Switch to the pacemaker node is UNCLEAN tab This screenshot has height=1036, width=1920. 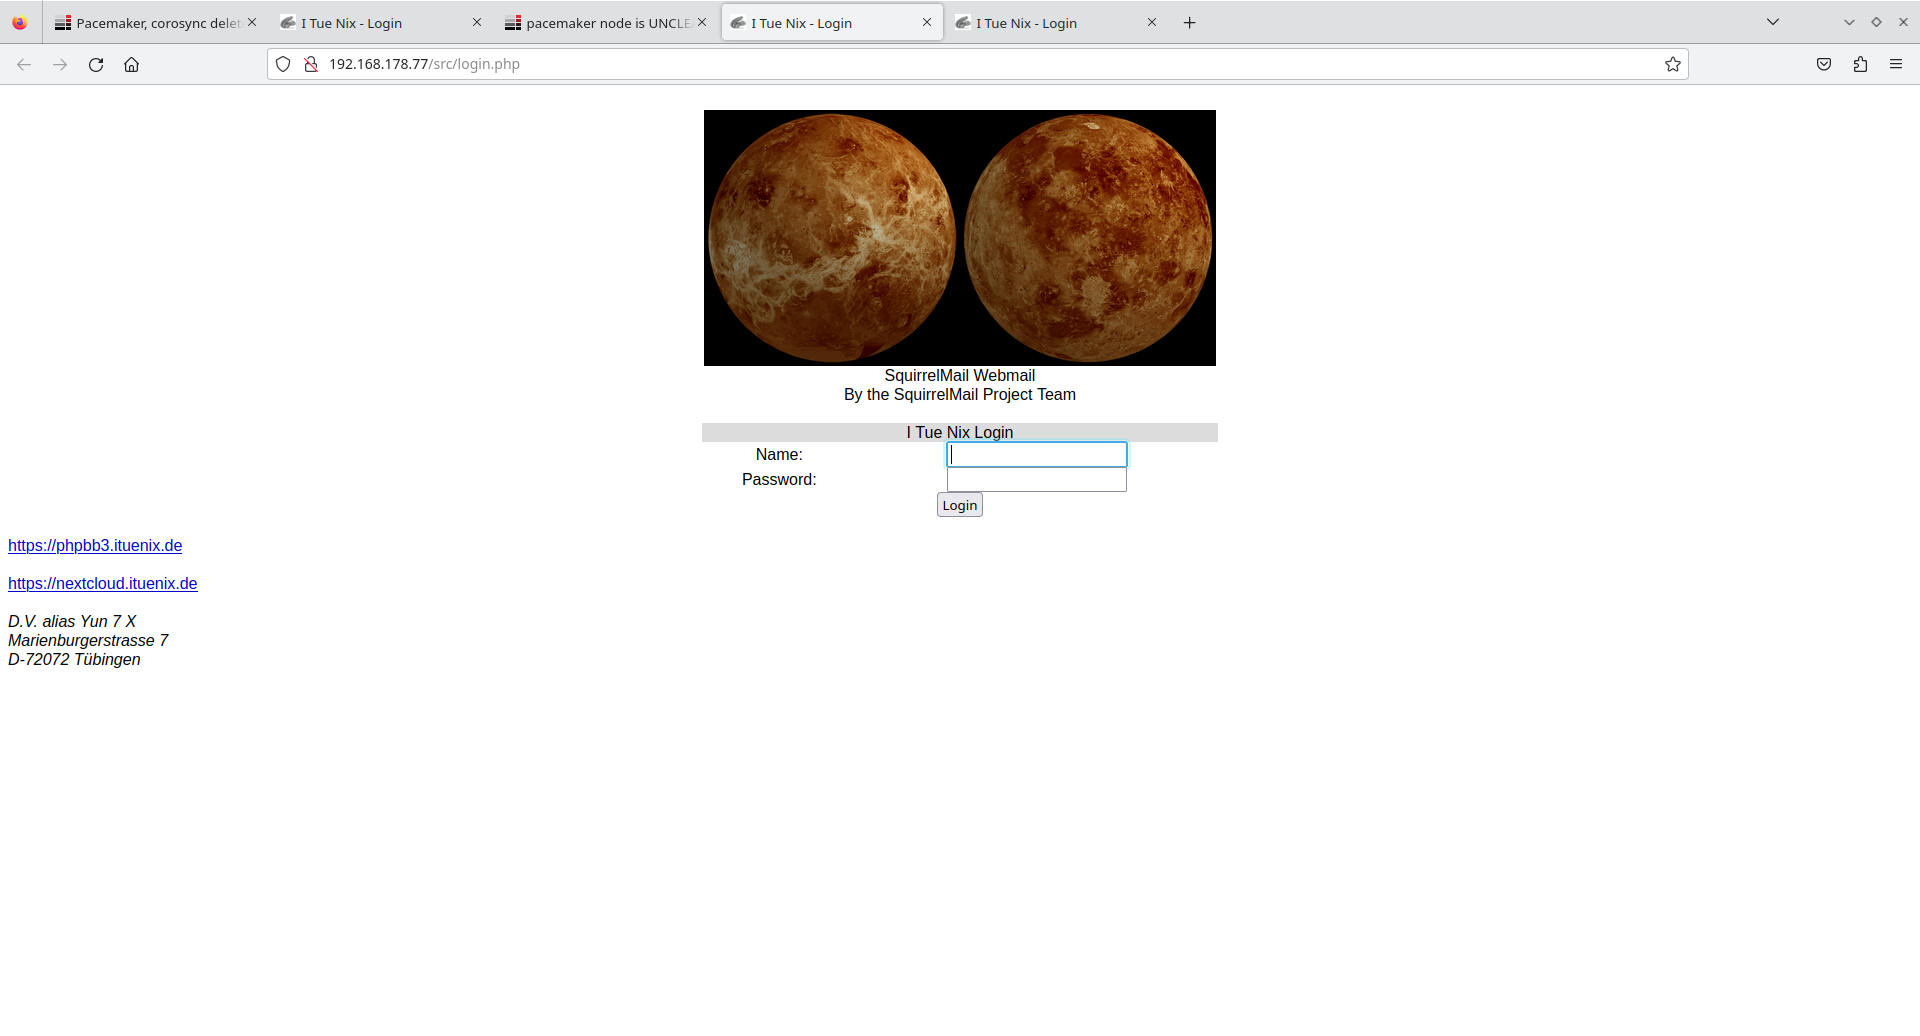tap(600, 22)
